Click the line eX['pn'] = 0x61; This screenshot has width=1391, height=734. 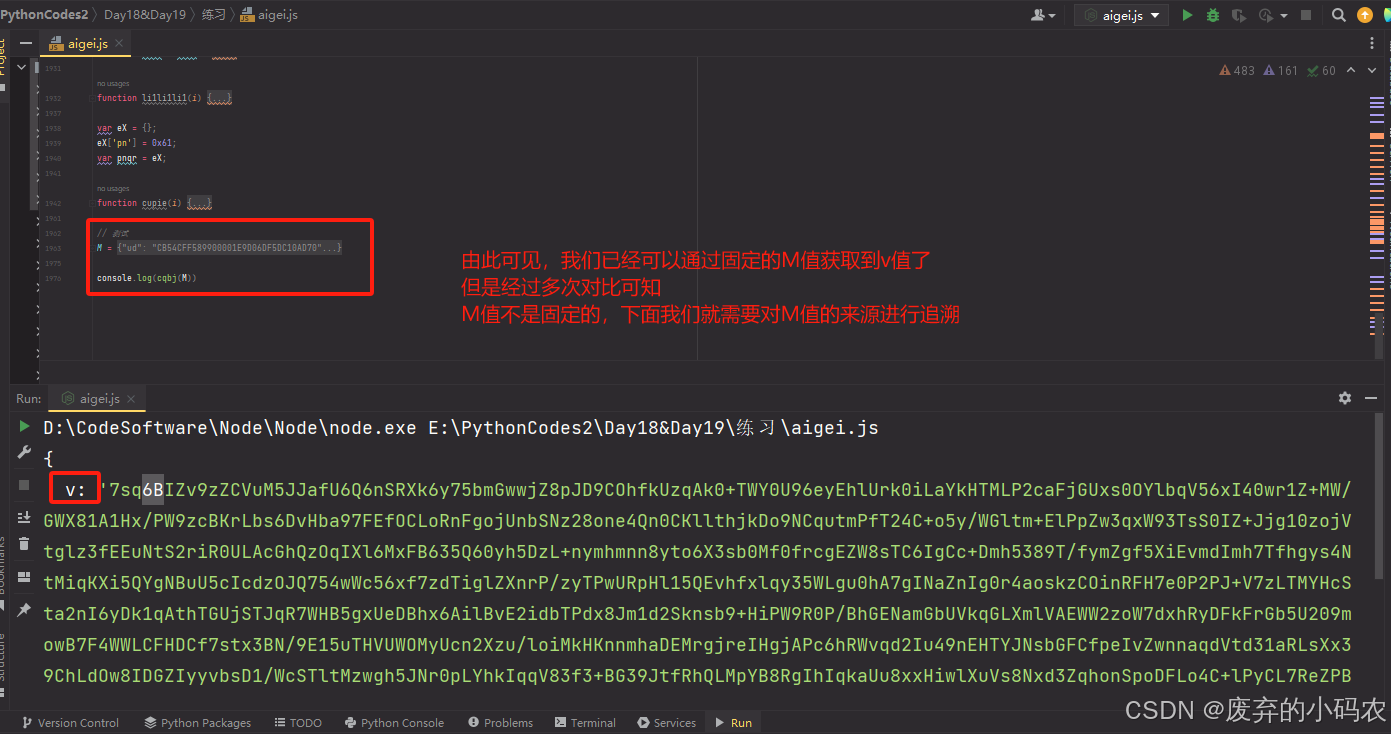tap(137, 143)
